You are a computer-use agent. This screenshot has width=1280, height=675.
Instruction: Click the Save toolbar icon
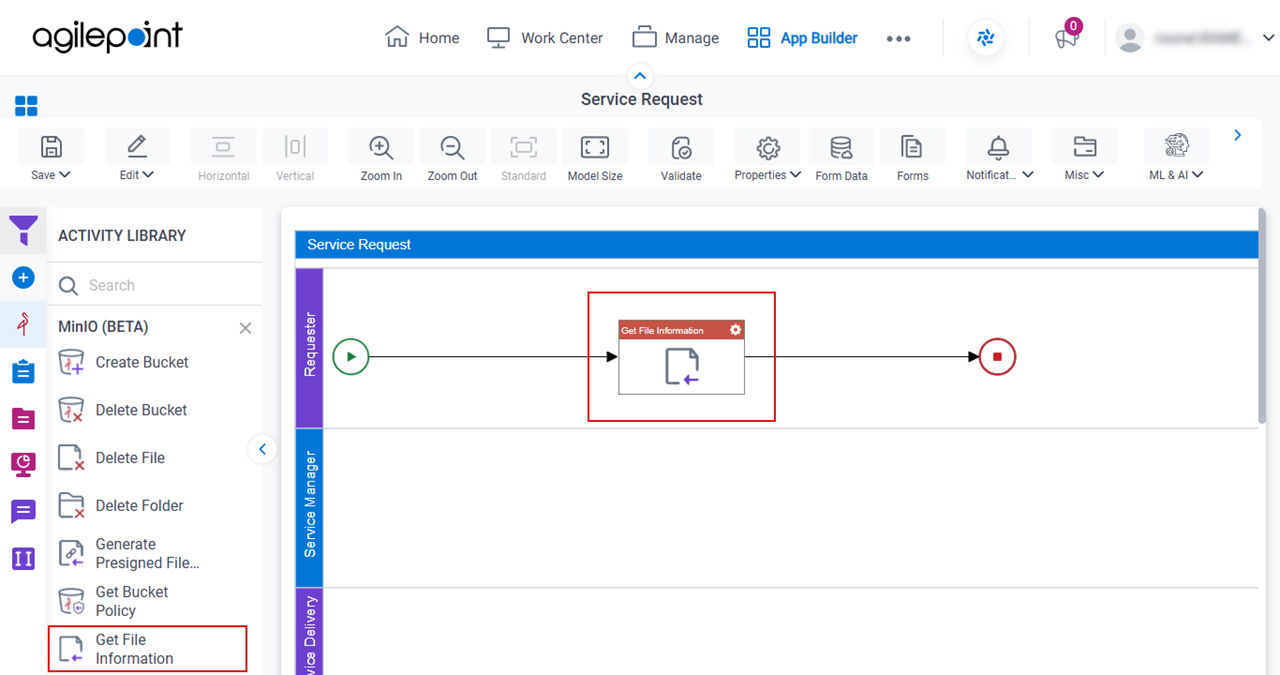[51, 147]
